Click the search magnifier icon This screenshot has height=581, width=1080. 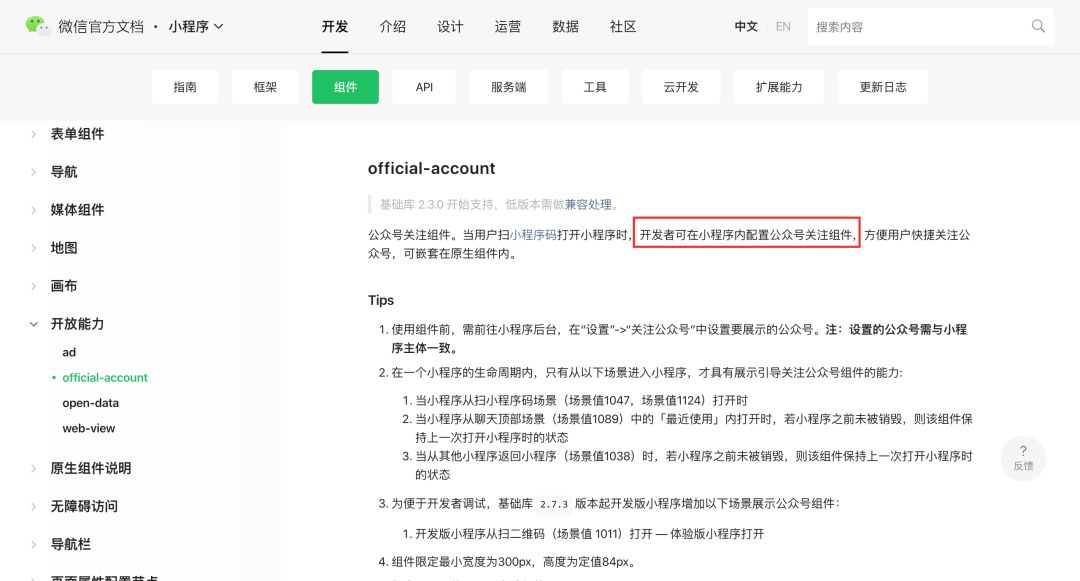(x=1038, y=26)
